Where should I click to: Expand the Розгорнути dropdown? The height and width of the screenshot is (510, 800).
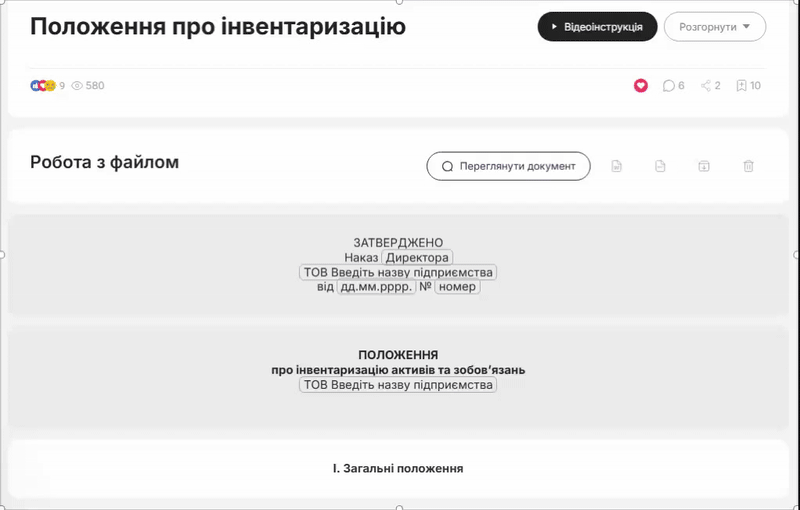click(714, 27)
